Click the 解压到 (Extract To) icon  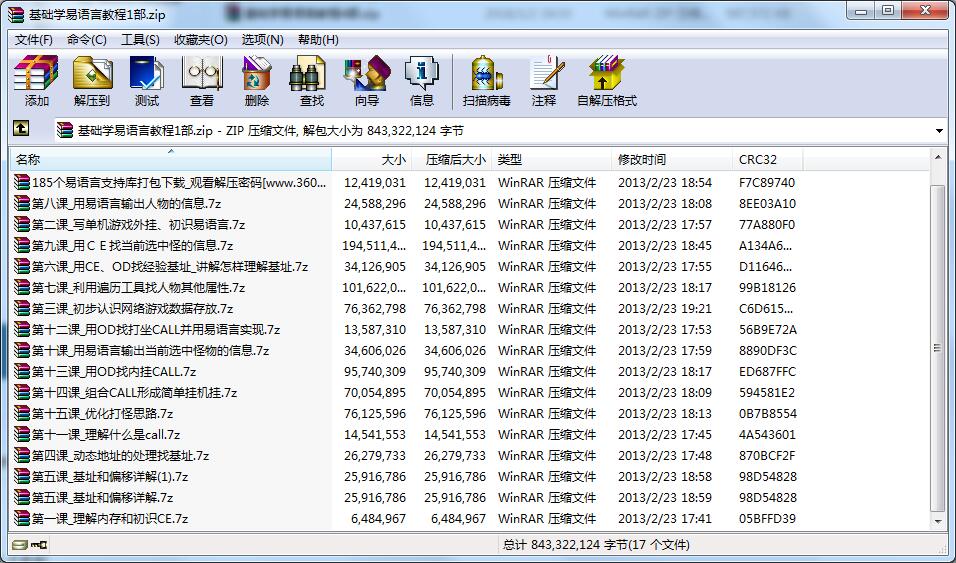point(92,81)
